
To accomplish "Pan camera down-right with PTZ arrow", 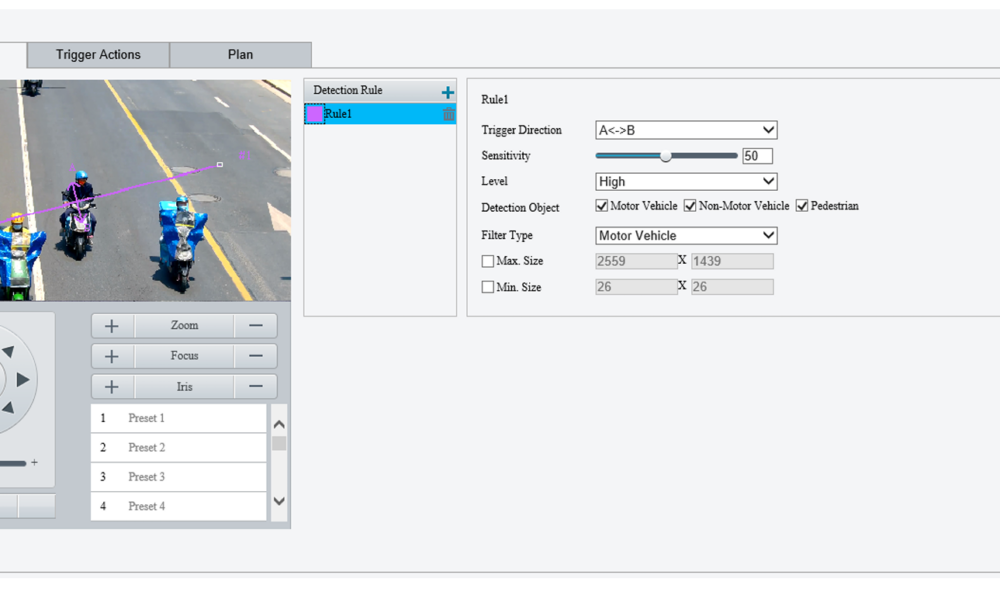I will click(x=8, y=408).
